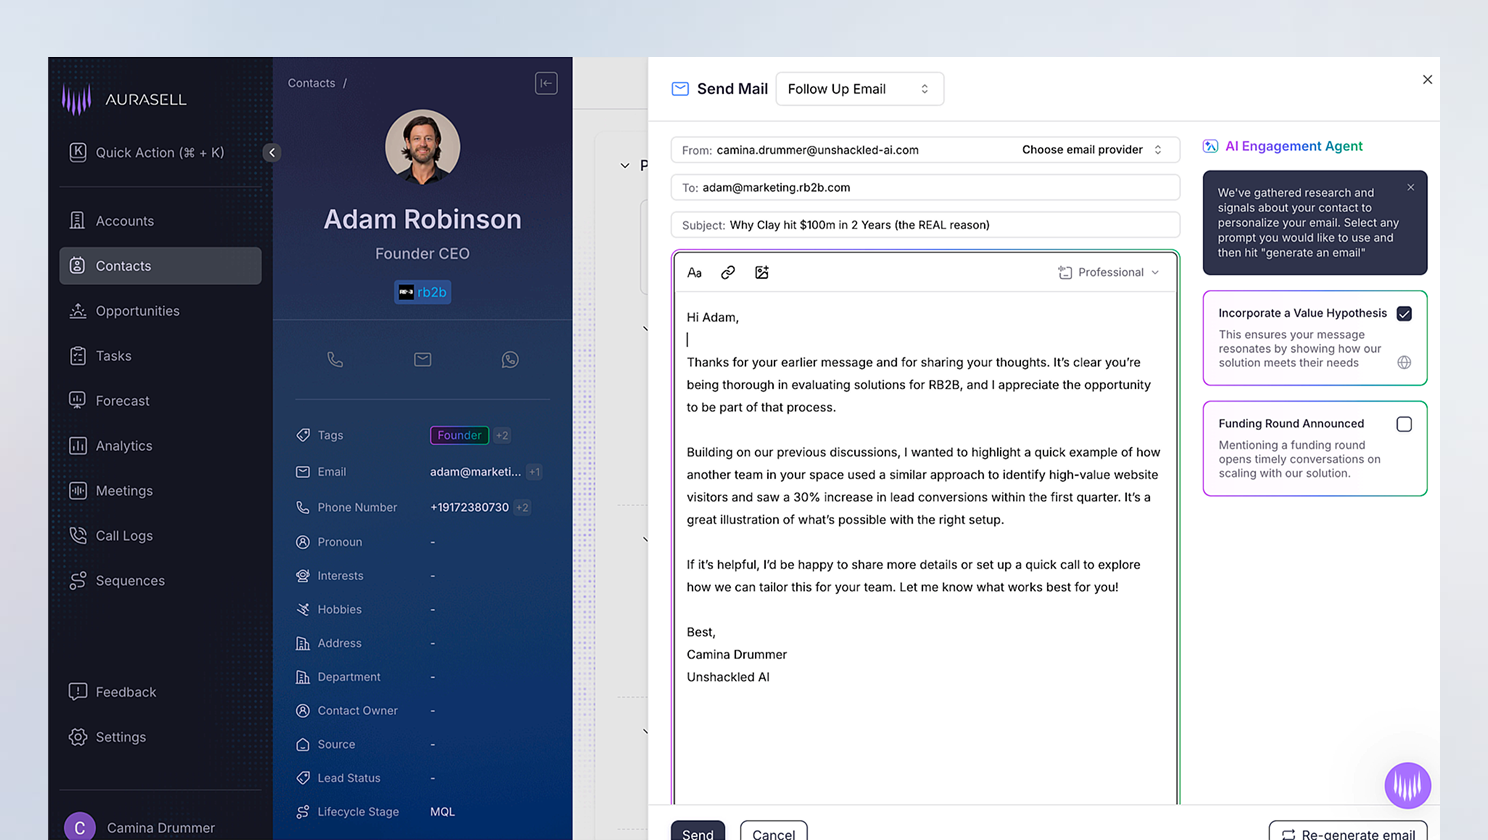Click the Quick Action K icon
The image size is (1488, 840).
coord(78,152)
